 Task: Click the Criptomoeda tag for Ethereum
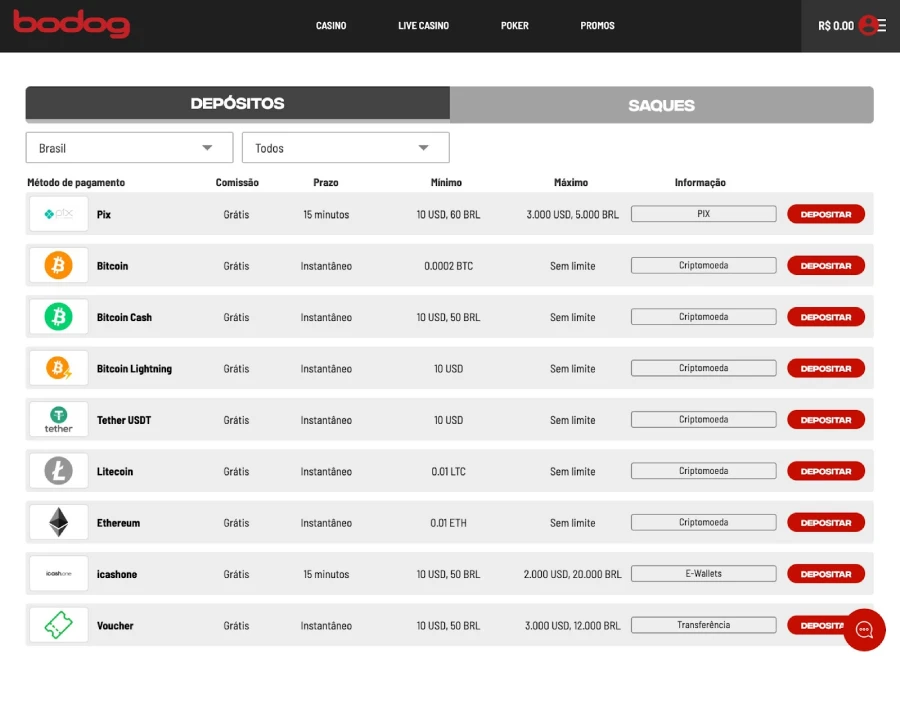pyautogui.click(x=704, y=522)
